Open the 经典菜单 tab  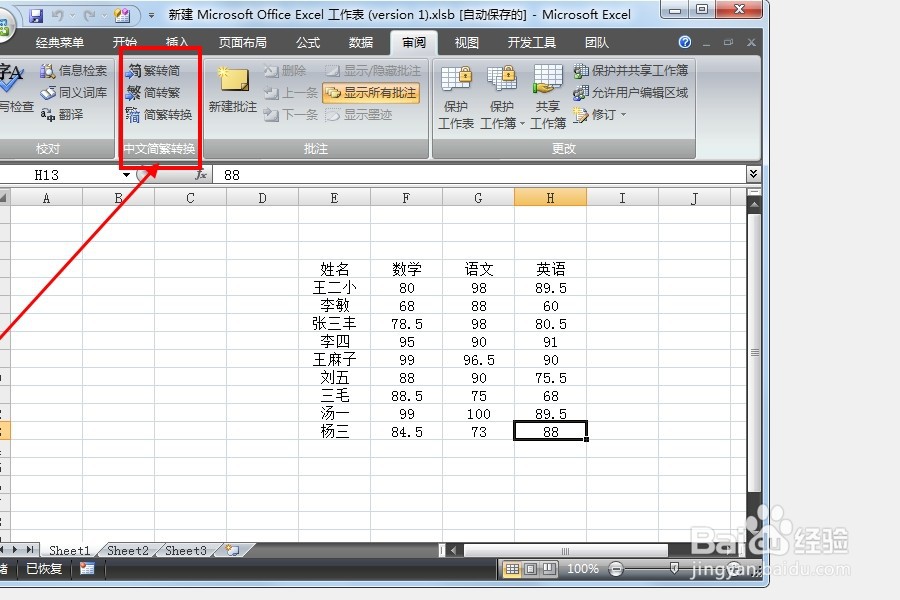click(60, 42)
